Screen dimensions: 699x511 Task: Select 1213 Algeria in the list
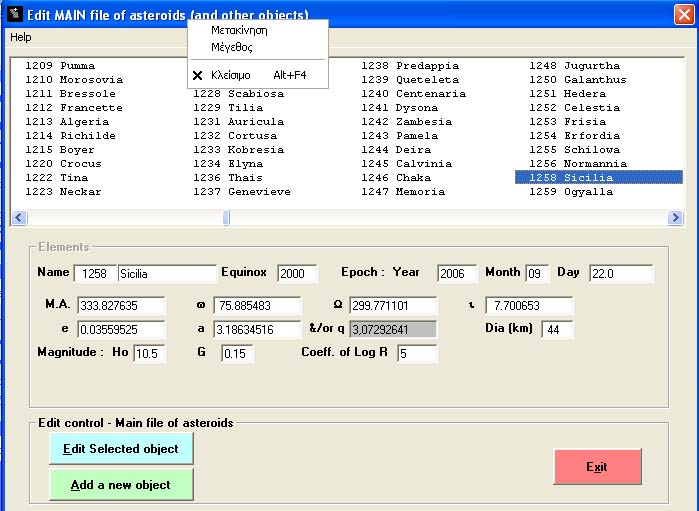click(x=67, y=122)
